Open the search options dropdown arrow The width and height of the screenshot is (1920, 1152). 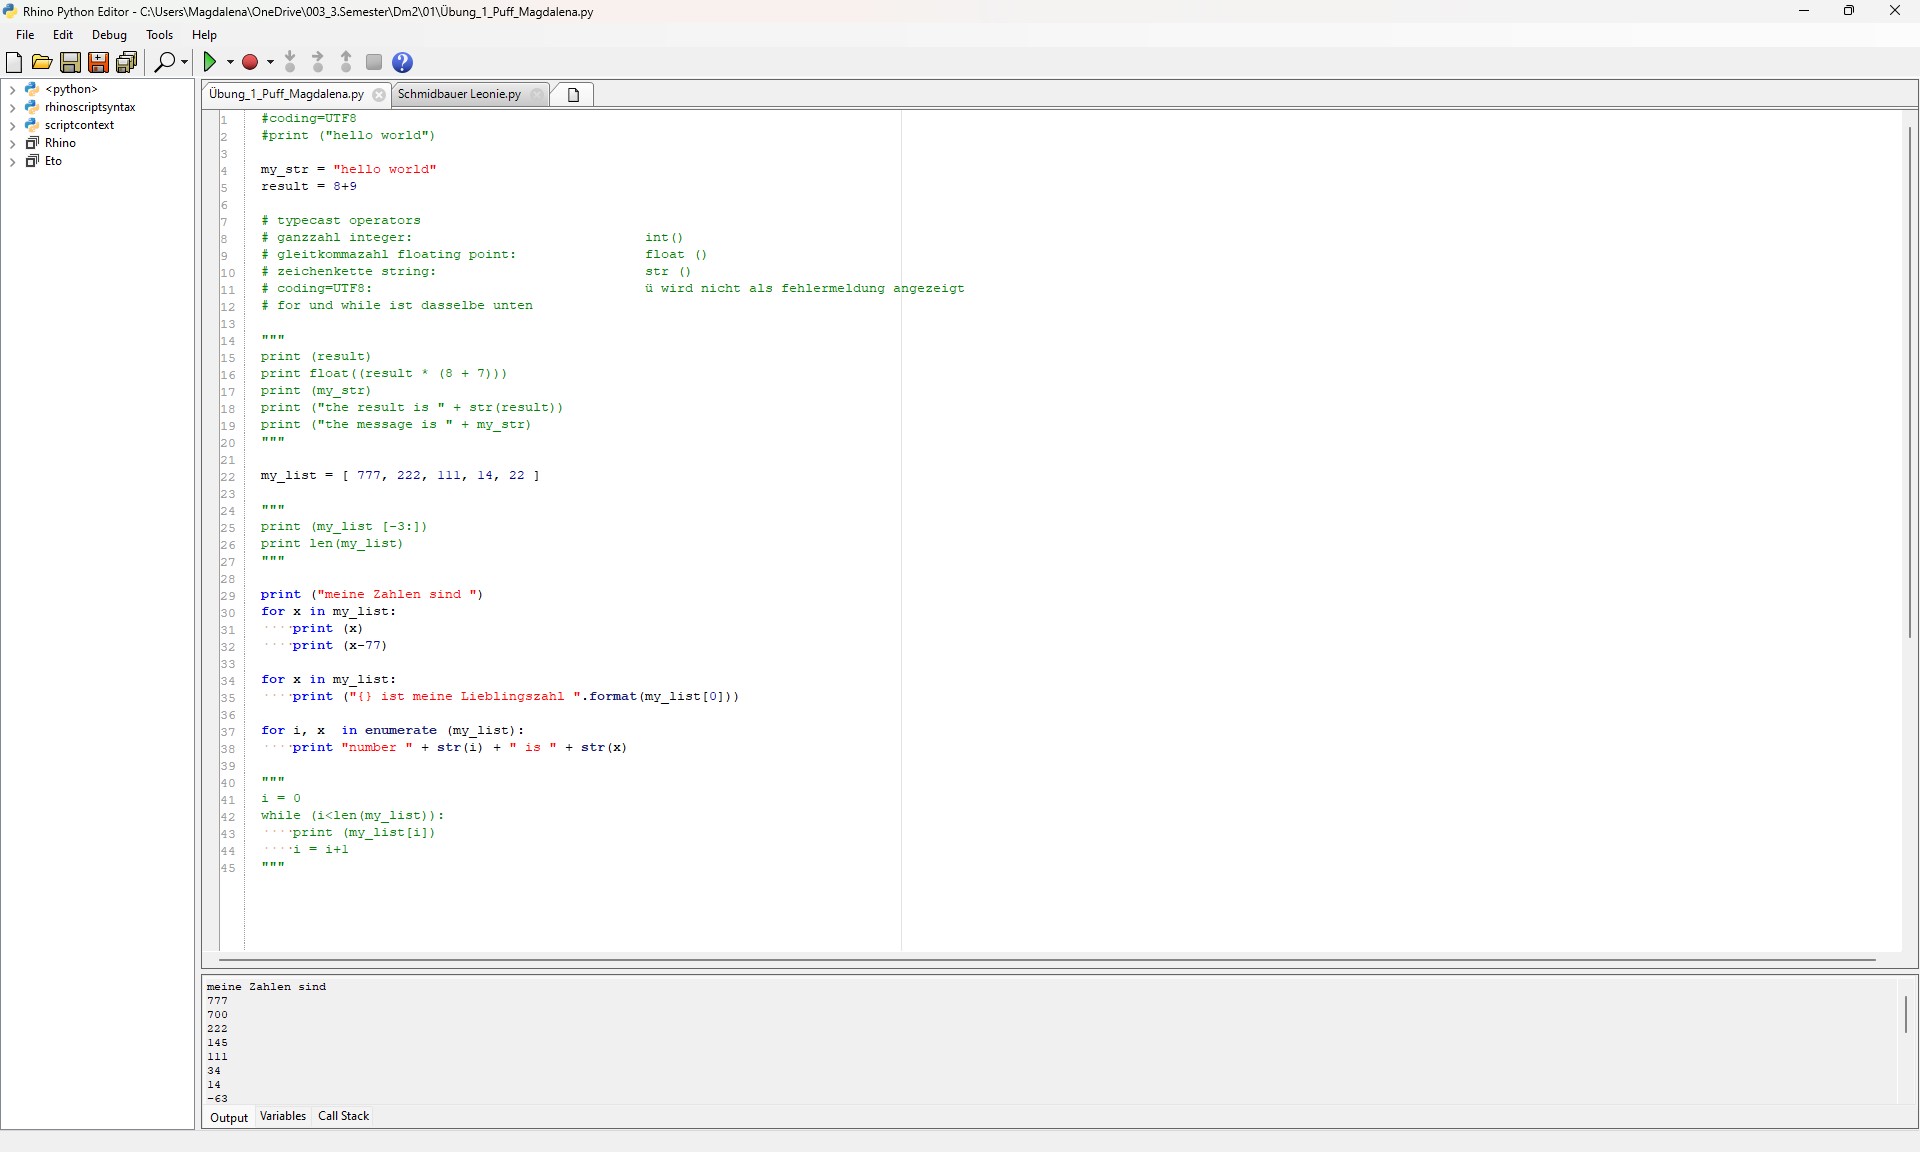(x=182, y=62)
